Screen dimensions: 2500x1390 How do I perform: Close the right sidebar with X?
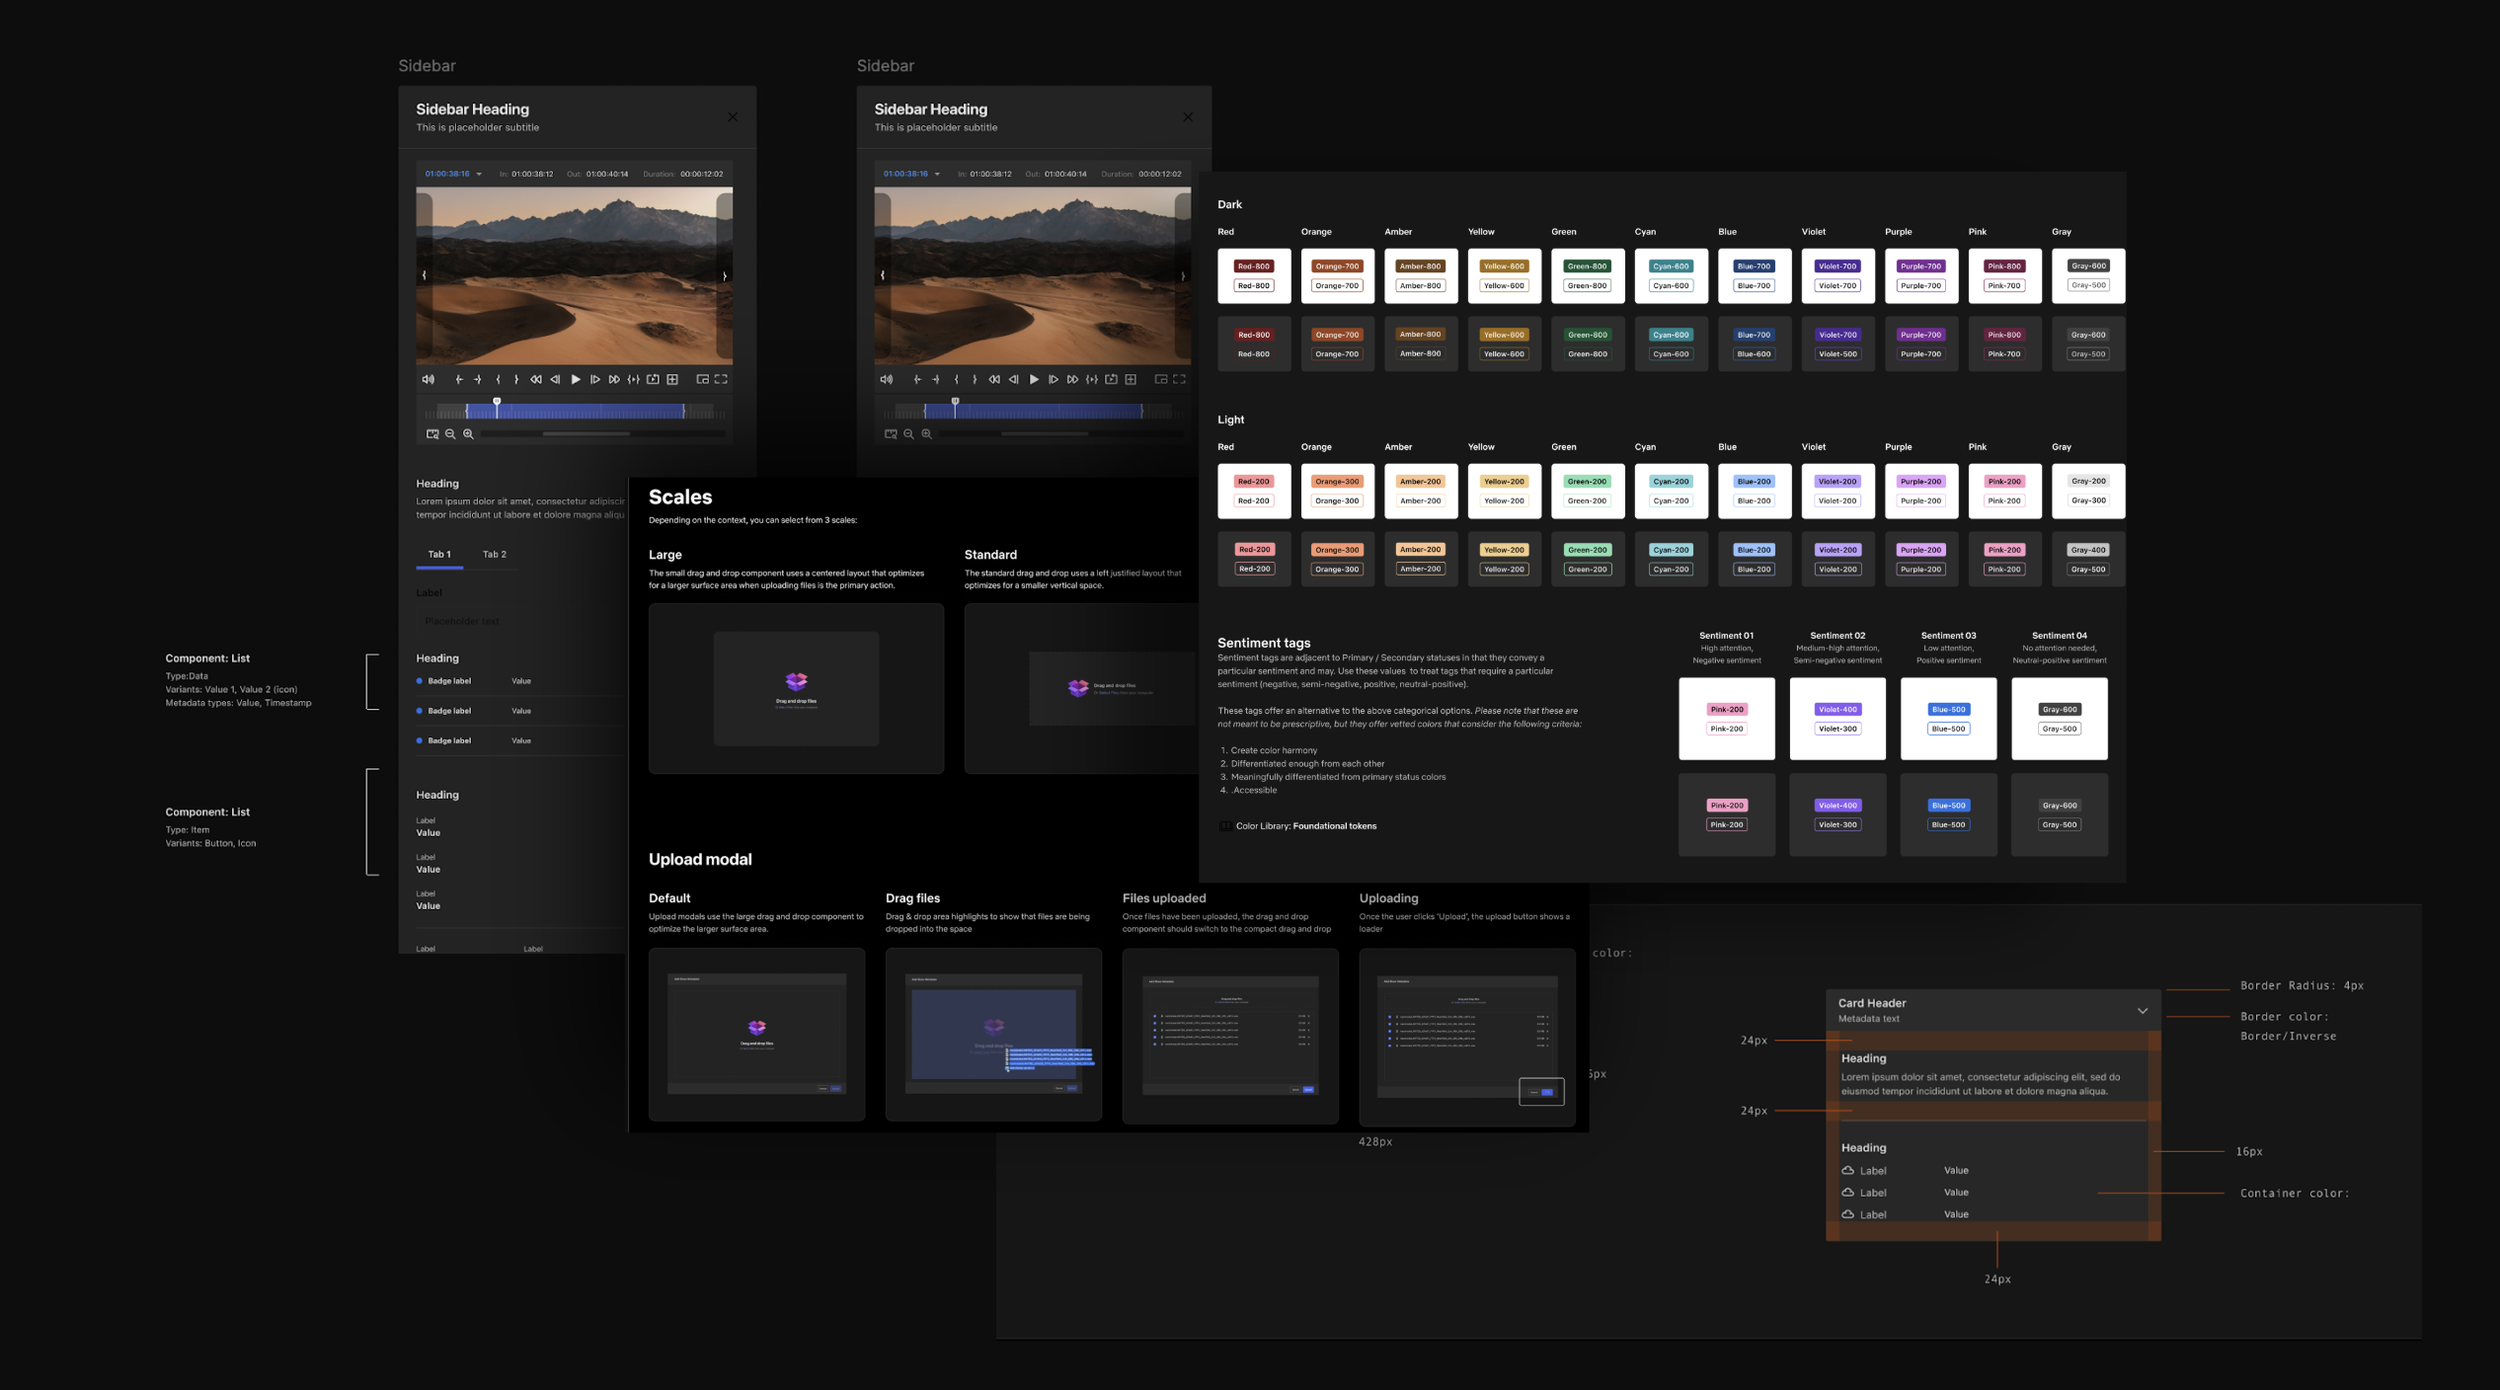pyautogui.click(x=1188, y=117)
